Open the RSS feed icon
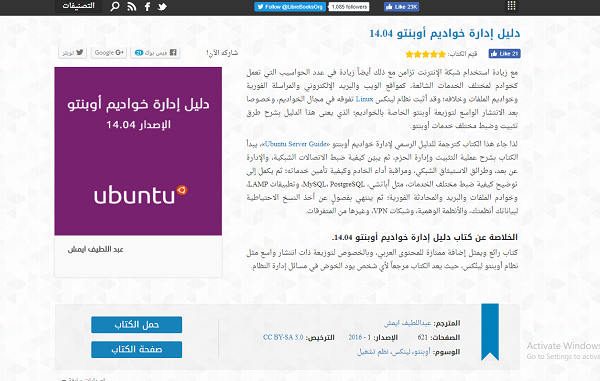Viewport: 600px width, 381px height. tap(132, 7)
